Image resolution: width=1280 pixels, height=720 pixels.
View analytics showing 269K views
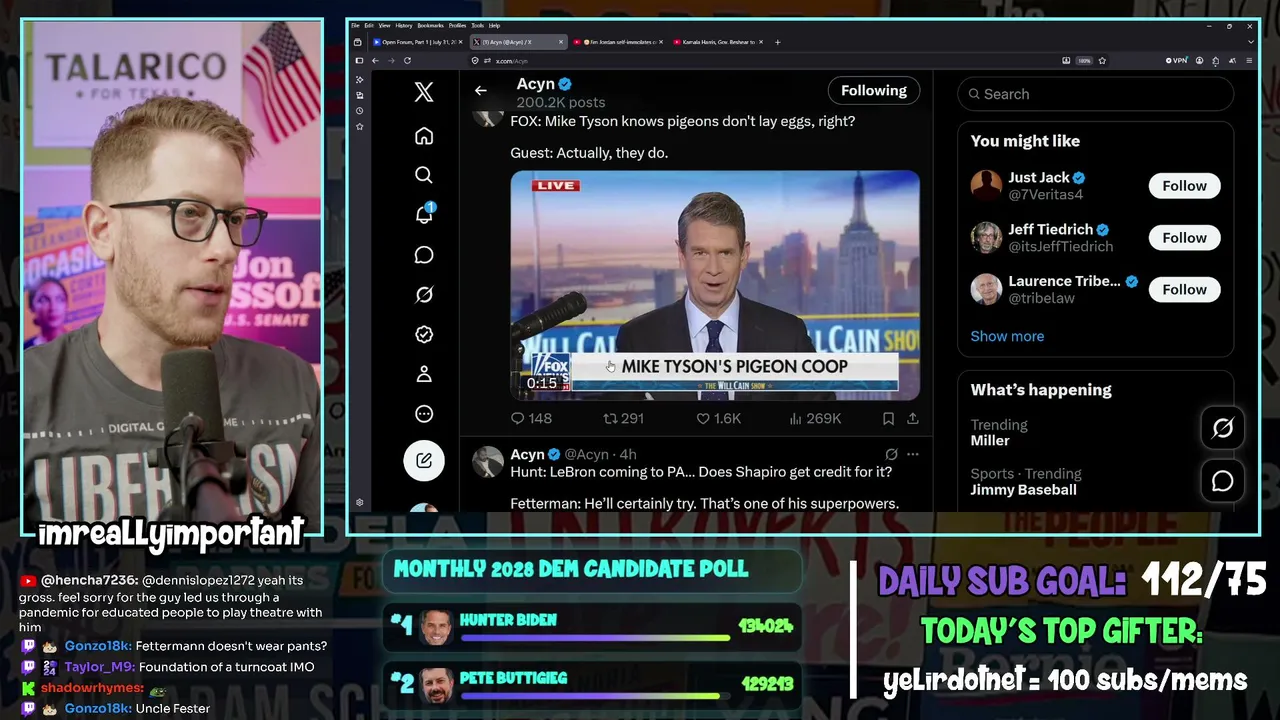coord(814,418)
